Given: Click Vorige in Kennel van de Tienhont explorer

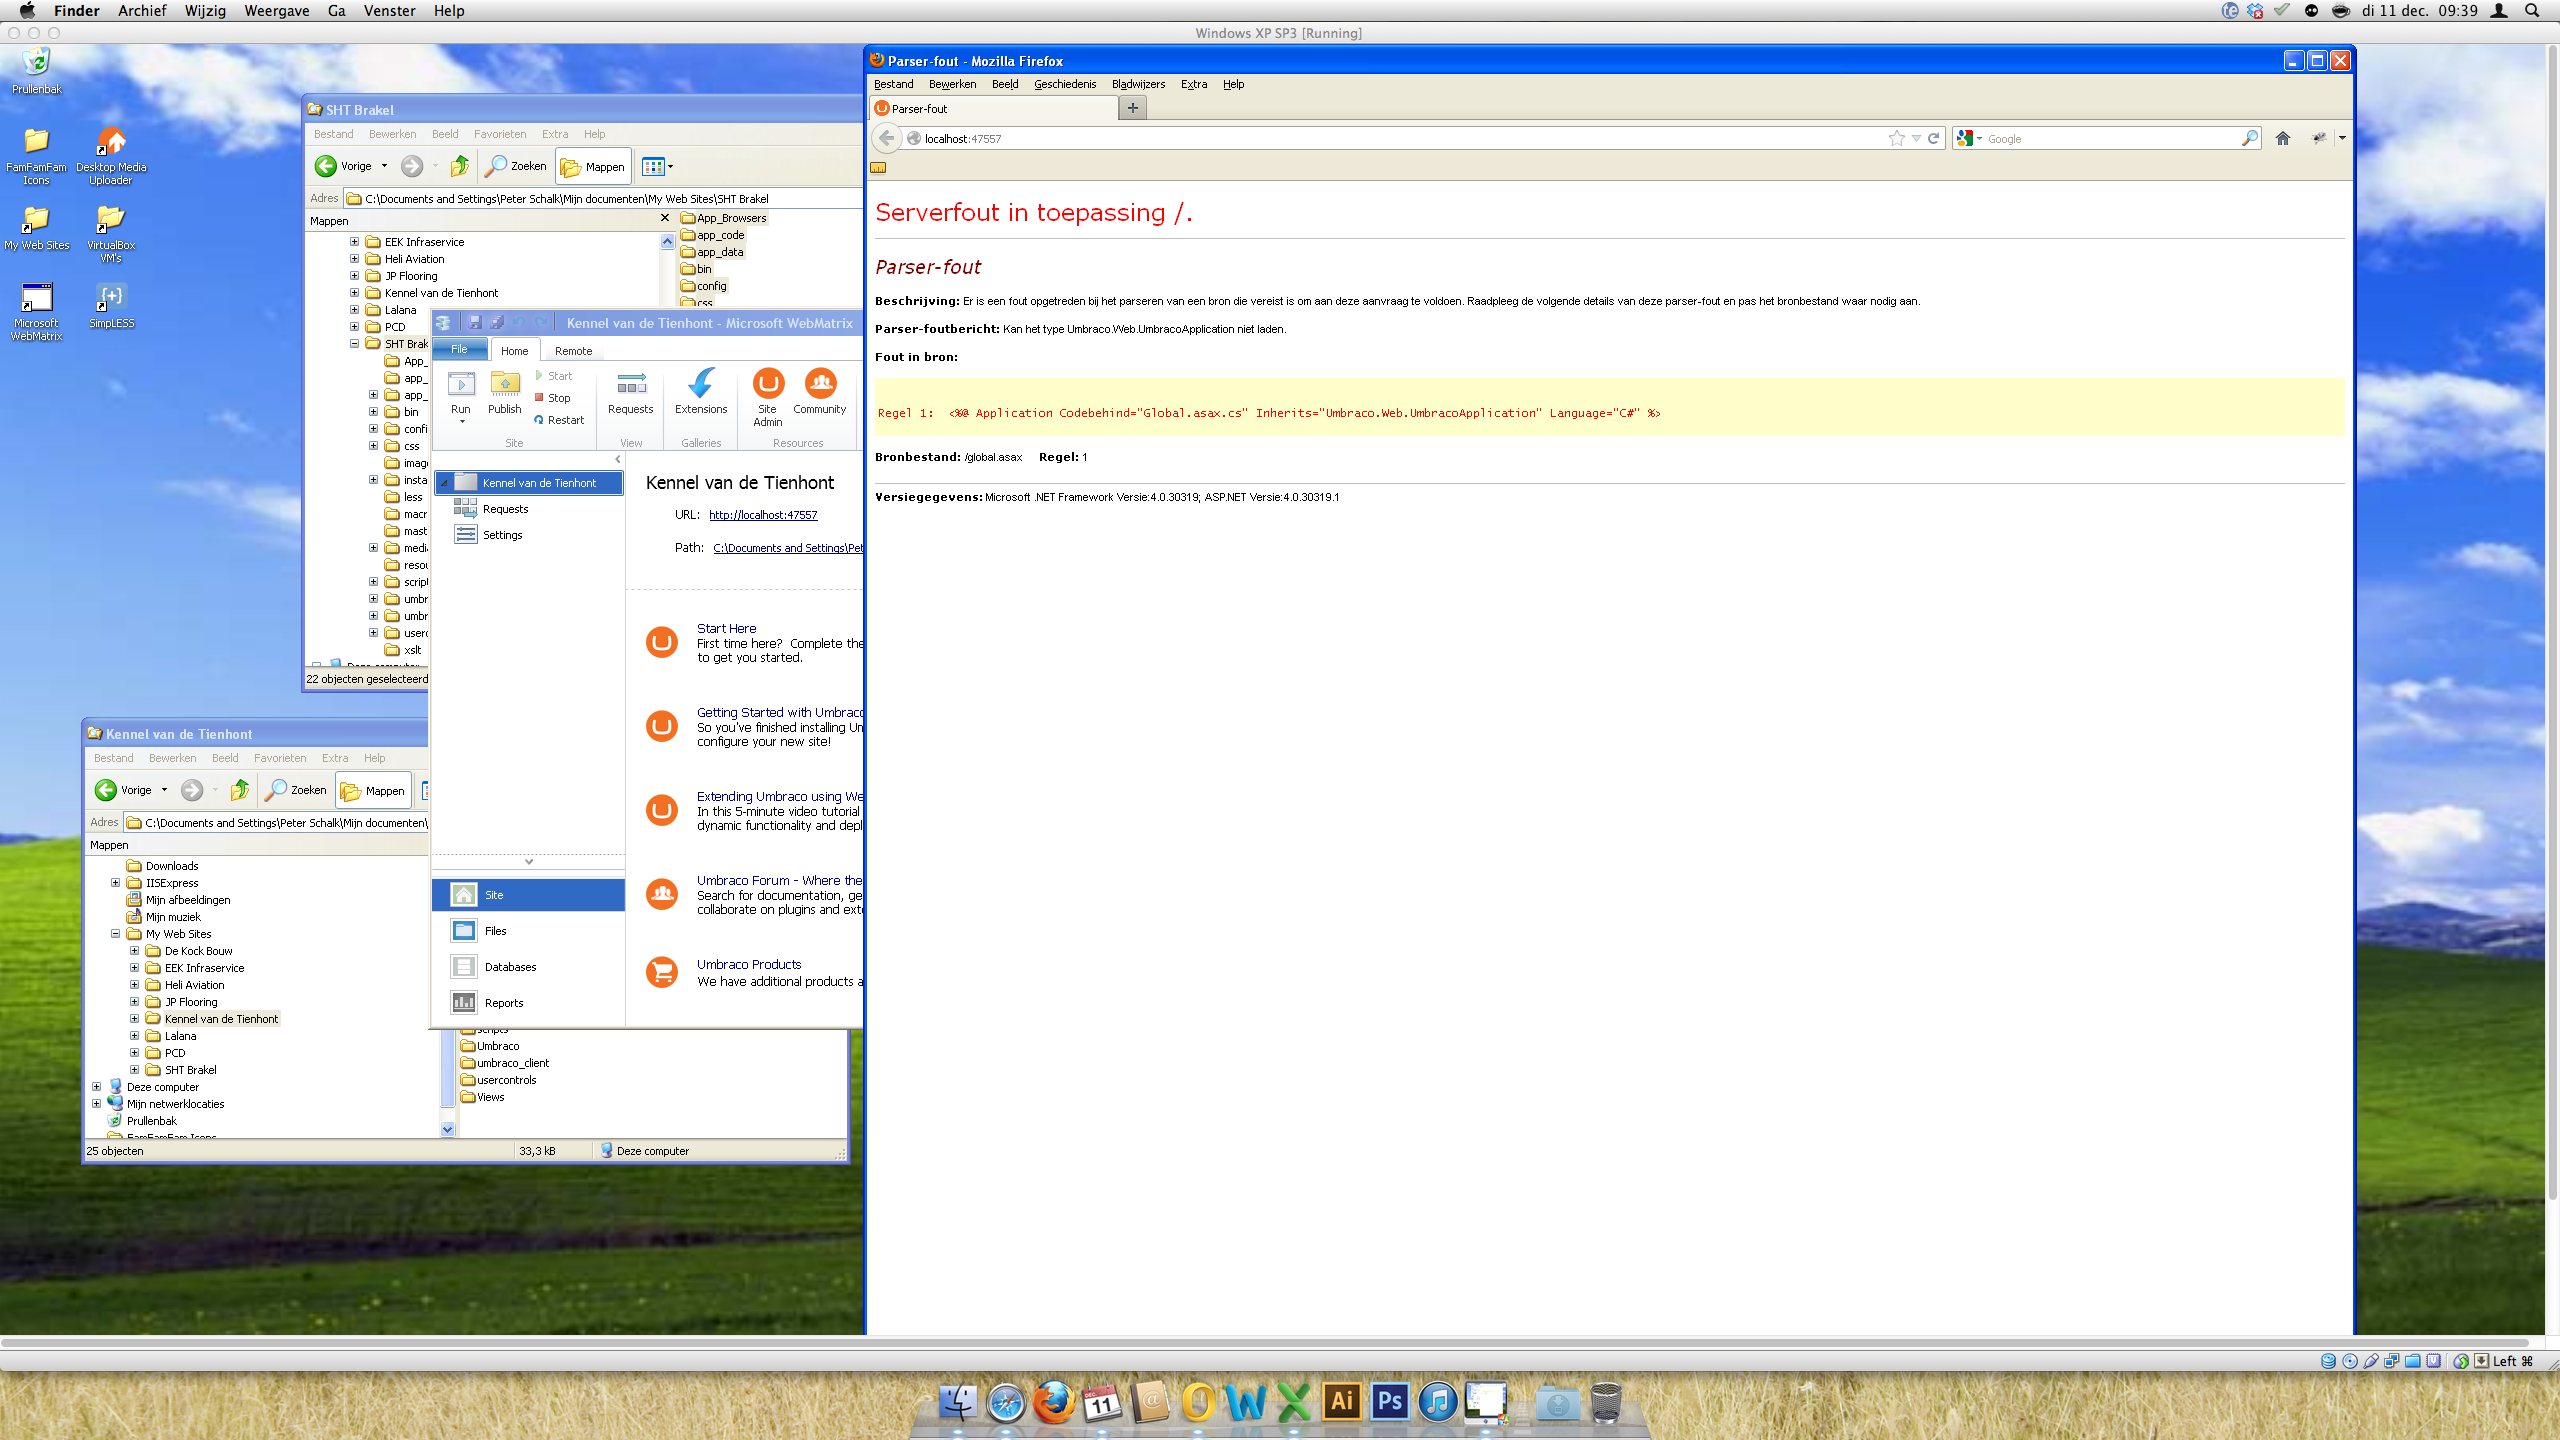Looking at the screenshot, I should click(x=124, y=790).
